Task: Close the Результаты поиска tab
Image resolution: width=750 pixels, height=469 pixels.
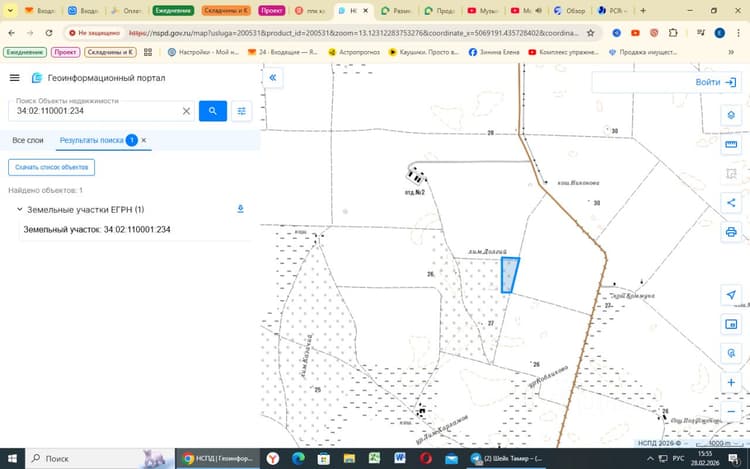Action: (x=143, y=140)
